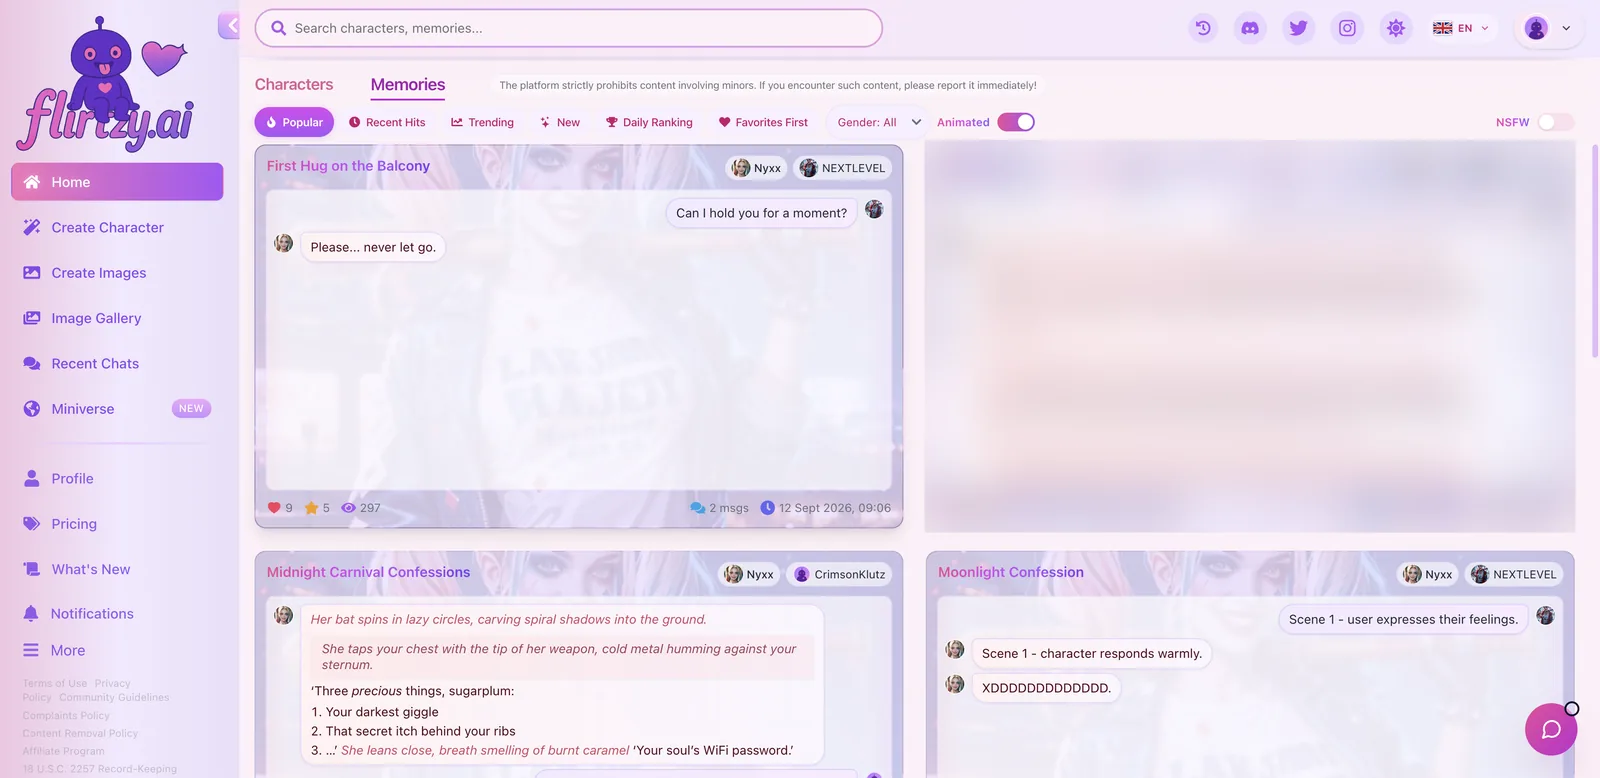Open the Instagram icon link

click(1347, 28)
